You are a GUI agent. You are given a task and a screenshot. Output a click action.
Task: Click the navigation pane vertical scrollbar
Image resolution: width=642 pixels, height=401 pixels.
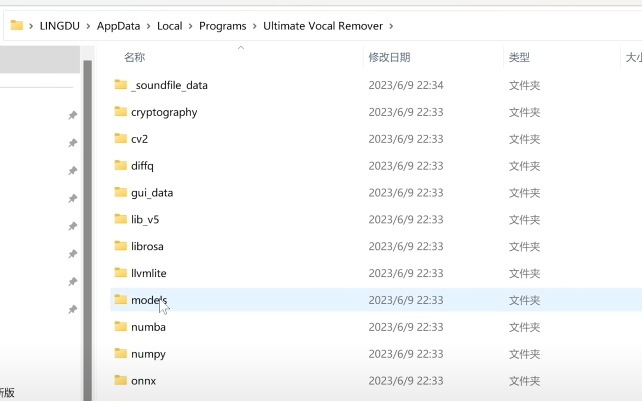coord(88,229)
